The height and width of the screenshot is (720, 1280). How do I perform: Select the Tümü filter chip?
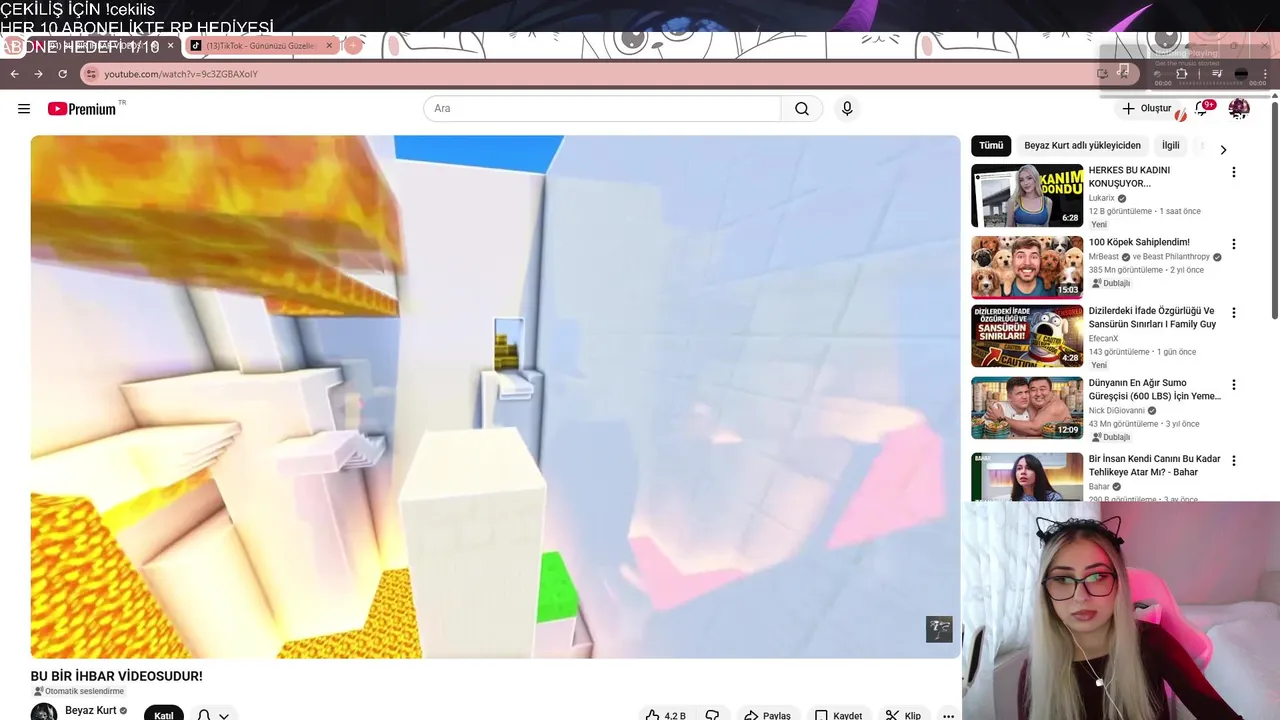[991, 146]
